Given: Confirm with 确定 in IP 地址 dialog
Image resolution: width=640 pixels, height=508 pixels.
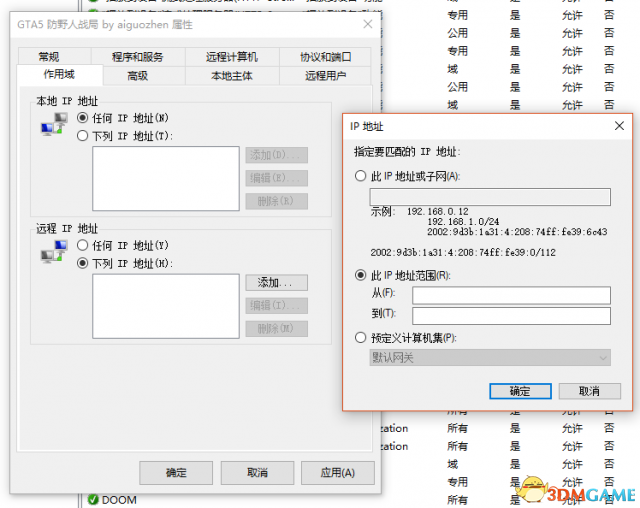Looking at the screenshot, I should pyautogui.click(x=520, y=391).
